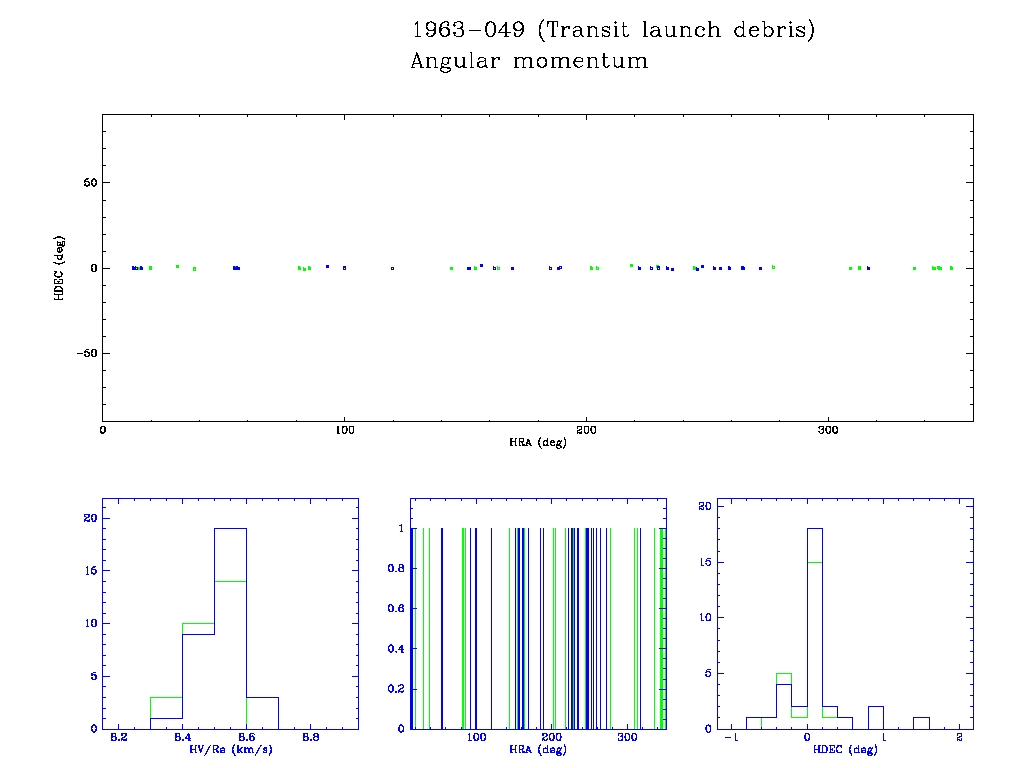Viewport: 1024px width, 768px height.
Task: Select the "20" tick on the HV/Re histogram y-axis
Action: 89,518
